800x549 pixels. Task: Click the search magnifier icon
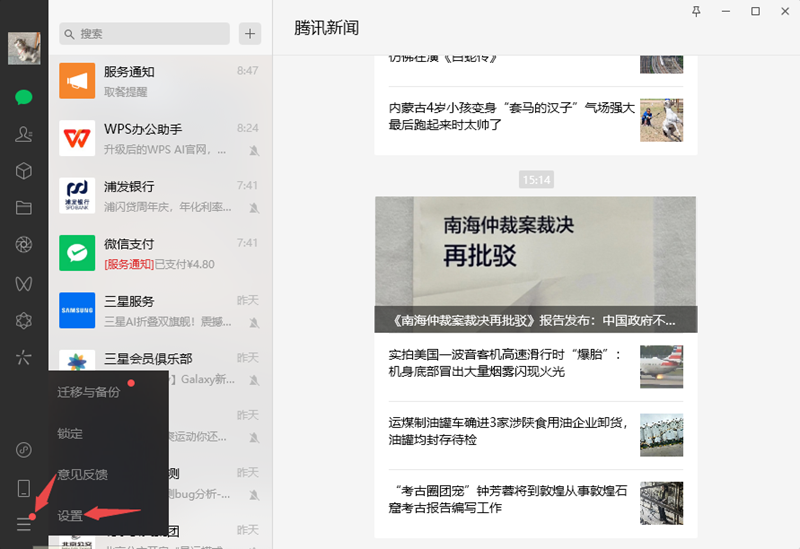[x=69, y=34]
